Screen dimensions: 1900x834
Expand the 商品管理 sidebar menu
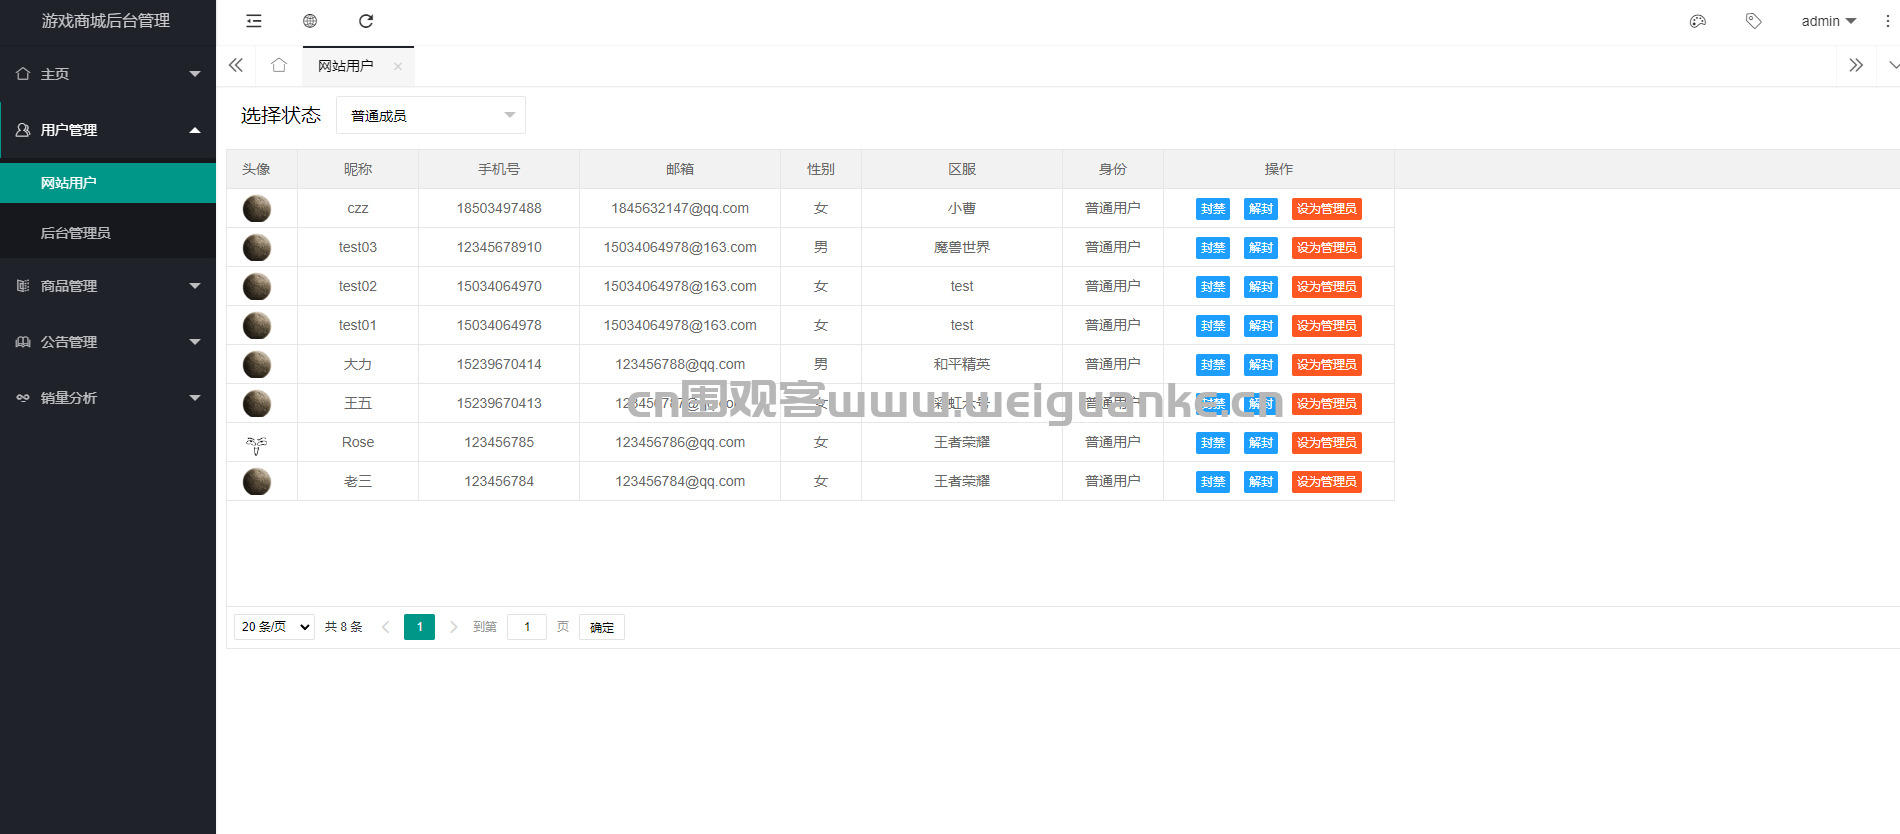pyautogui.click(x=108, y=286)
